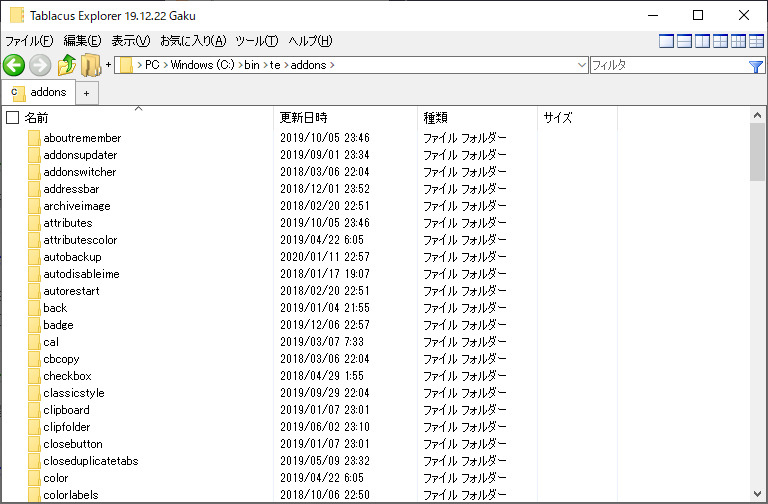The width and height of the screenshot is (768, 504).
Task: Switch to two-row horizontal split layout
Action: [684, 41]
